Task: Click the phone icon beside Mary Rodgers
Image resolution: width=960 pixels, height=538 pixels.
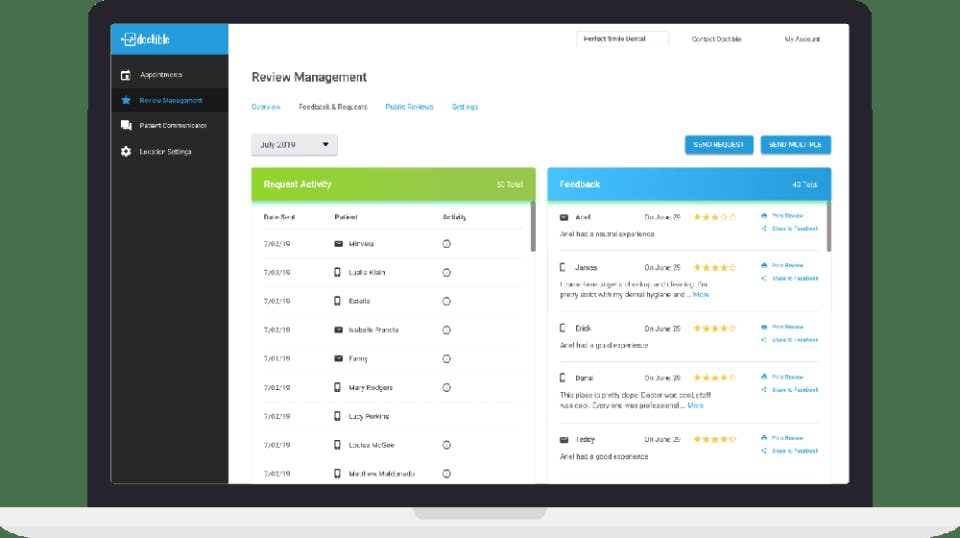Action: point(337,387)
